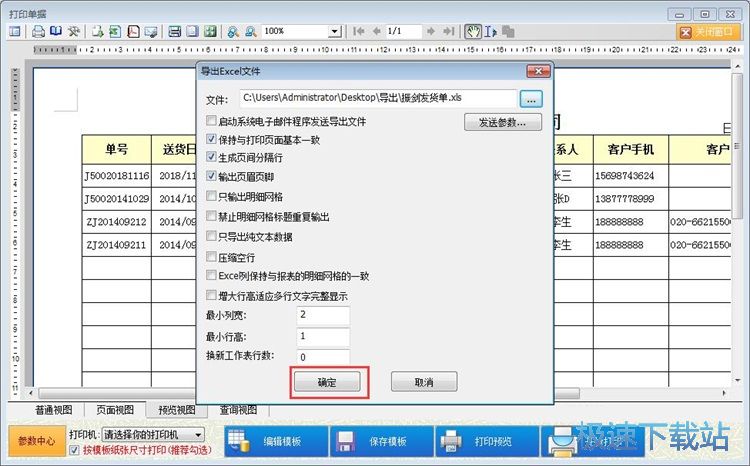This screenshot has width=750, height=466.
Task: Click the second search/find-next icon
Action: pos(251,32)
